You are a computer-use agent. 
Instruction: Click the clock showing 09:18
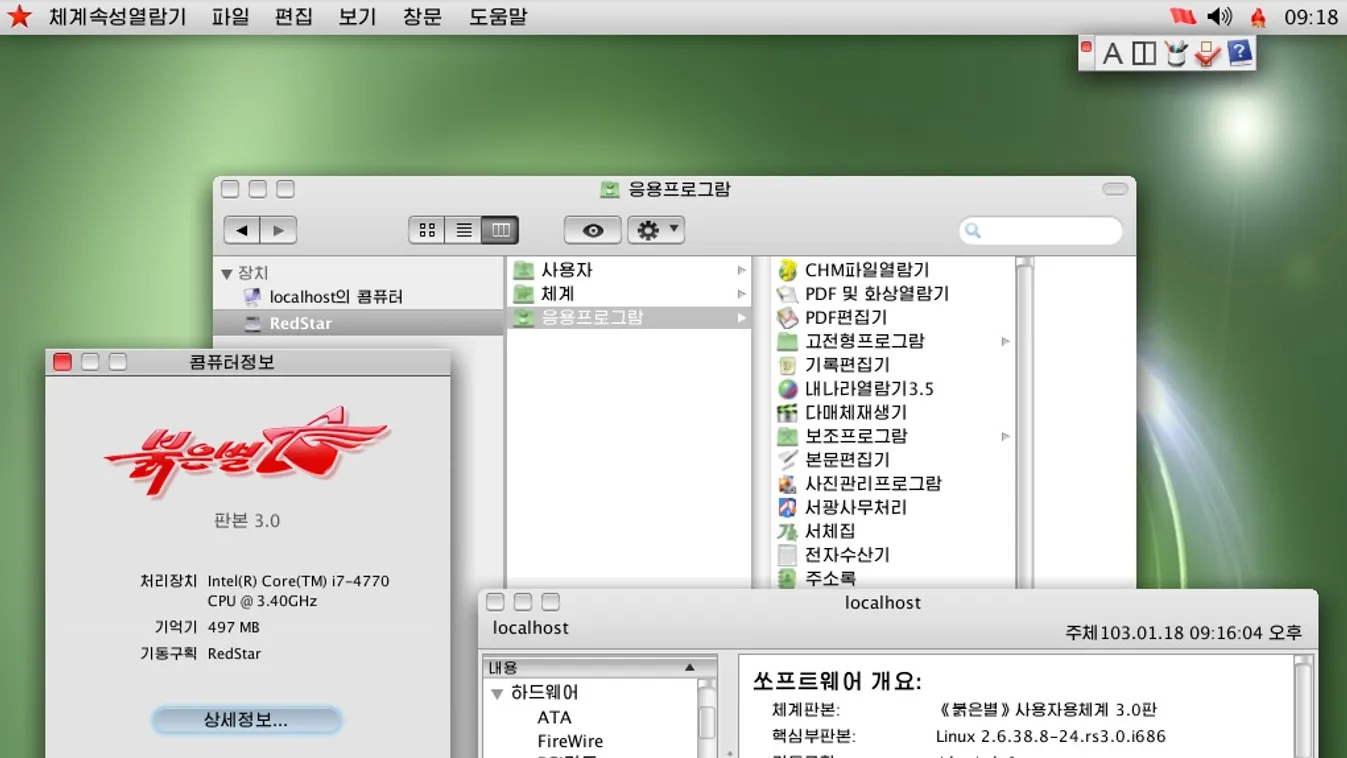tap(1311, 17)
